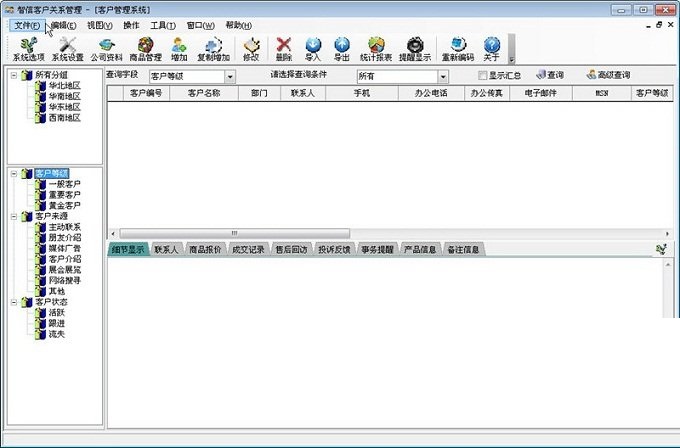
Task: Switch to the 成交记录 tab
Action: coord(248,249)
